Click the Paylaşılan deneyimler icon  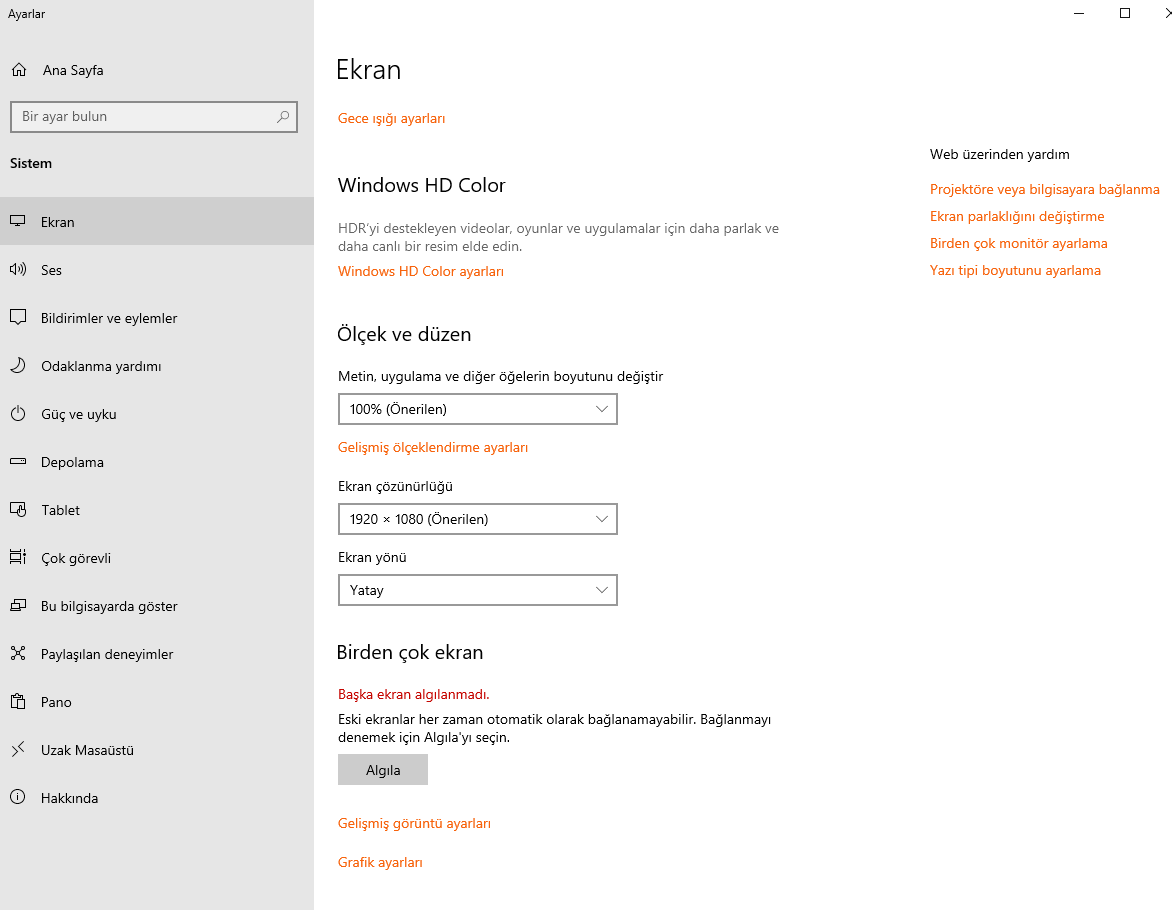click(18, 654)
